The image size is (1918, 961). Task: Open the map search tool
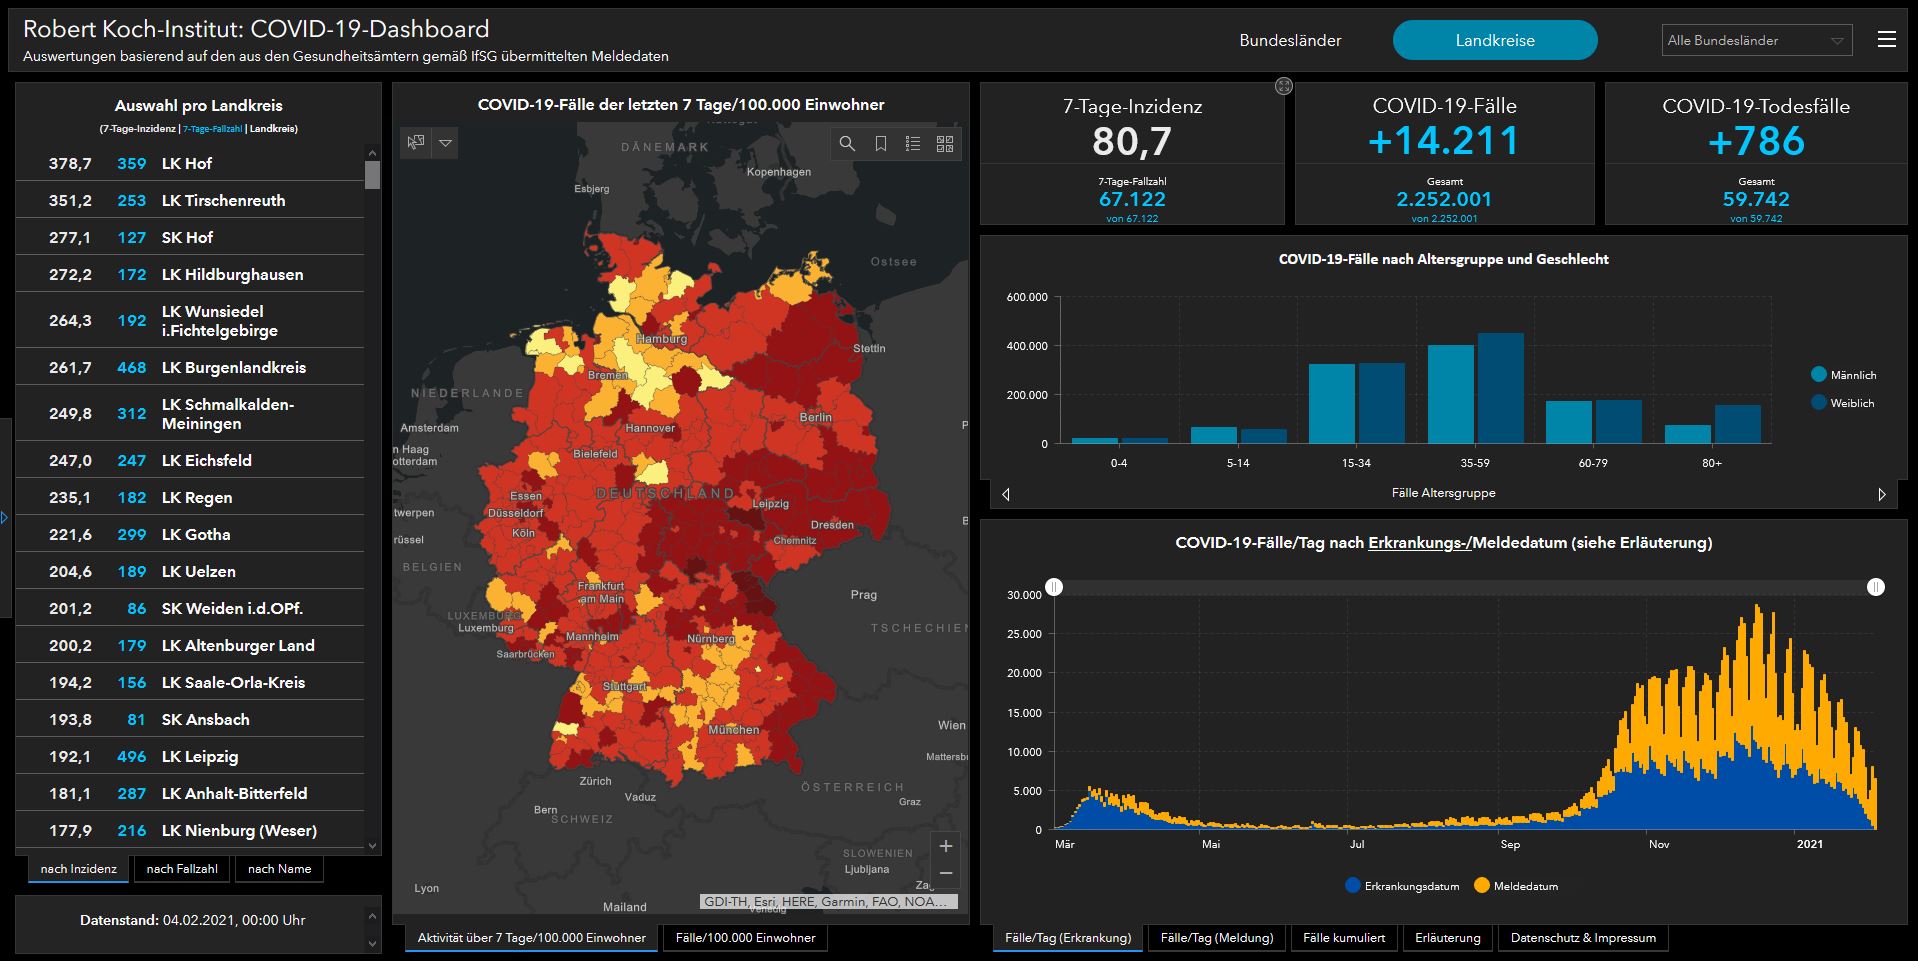pos(847,144)
